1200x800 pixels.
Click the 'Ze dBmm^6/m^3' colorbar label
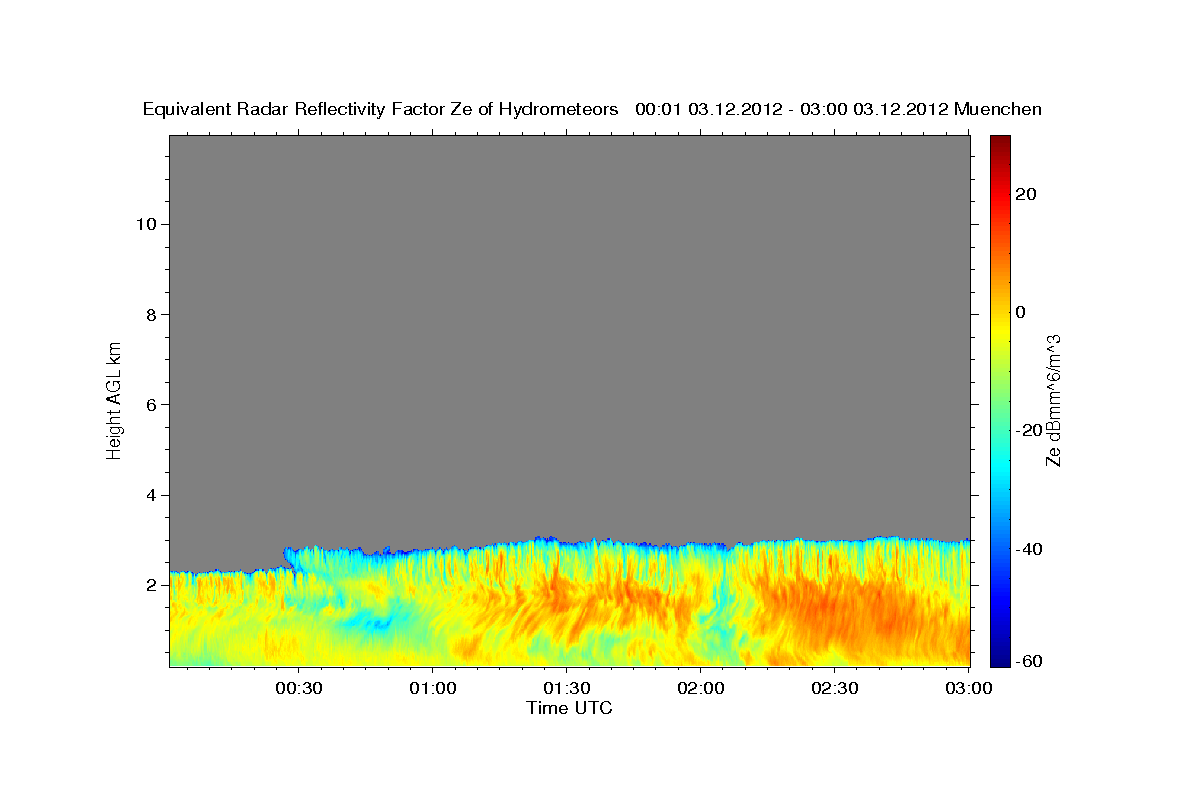[x=1052, y=399]
